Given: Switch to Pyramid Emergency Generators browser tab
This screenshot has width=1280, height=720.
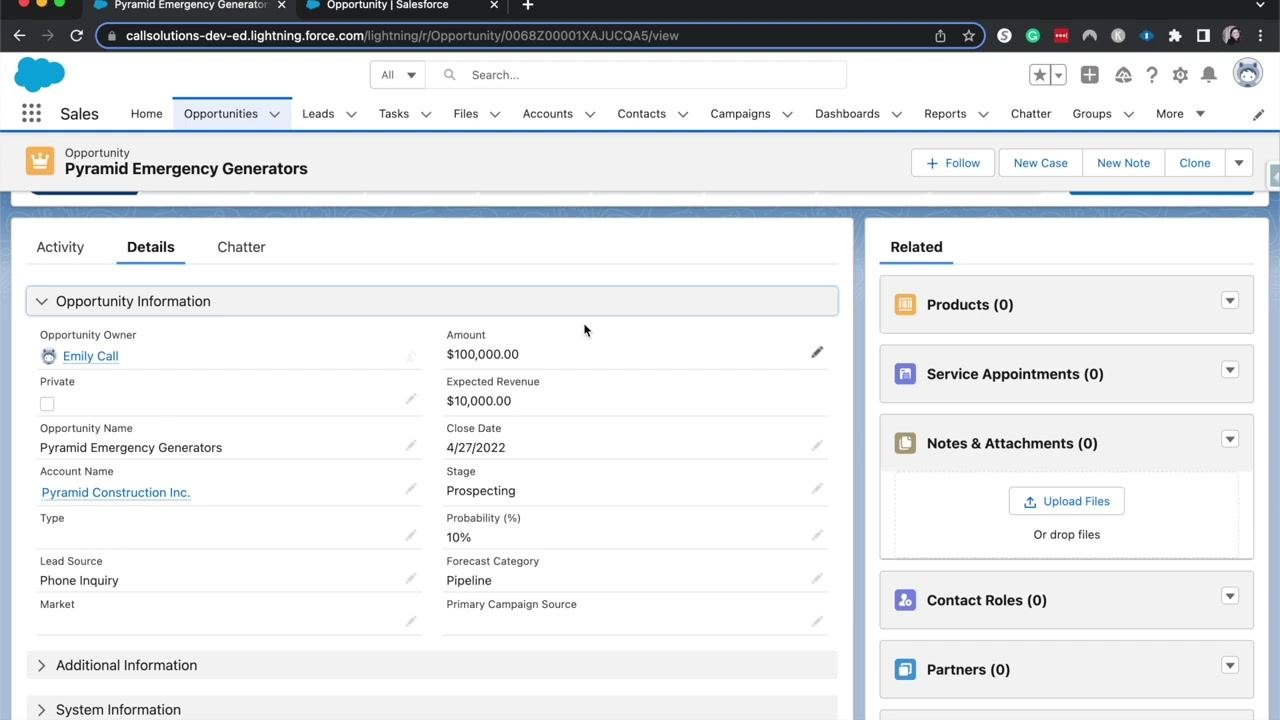Looking at the screenshot, I should 190,5.
